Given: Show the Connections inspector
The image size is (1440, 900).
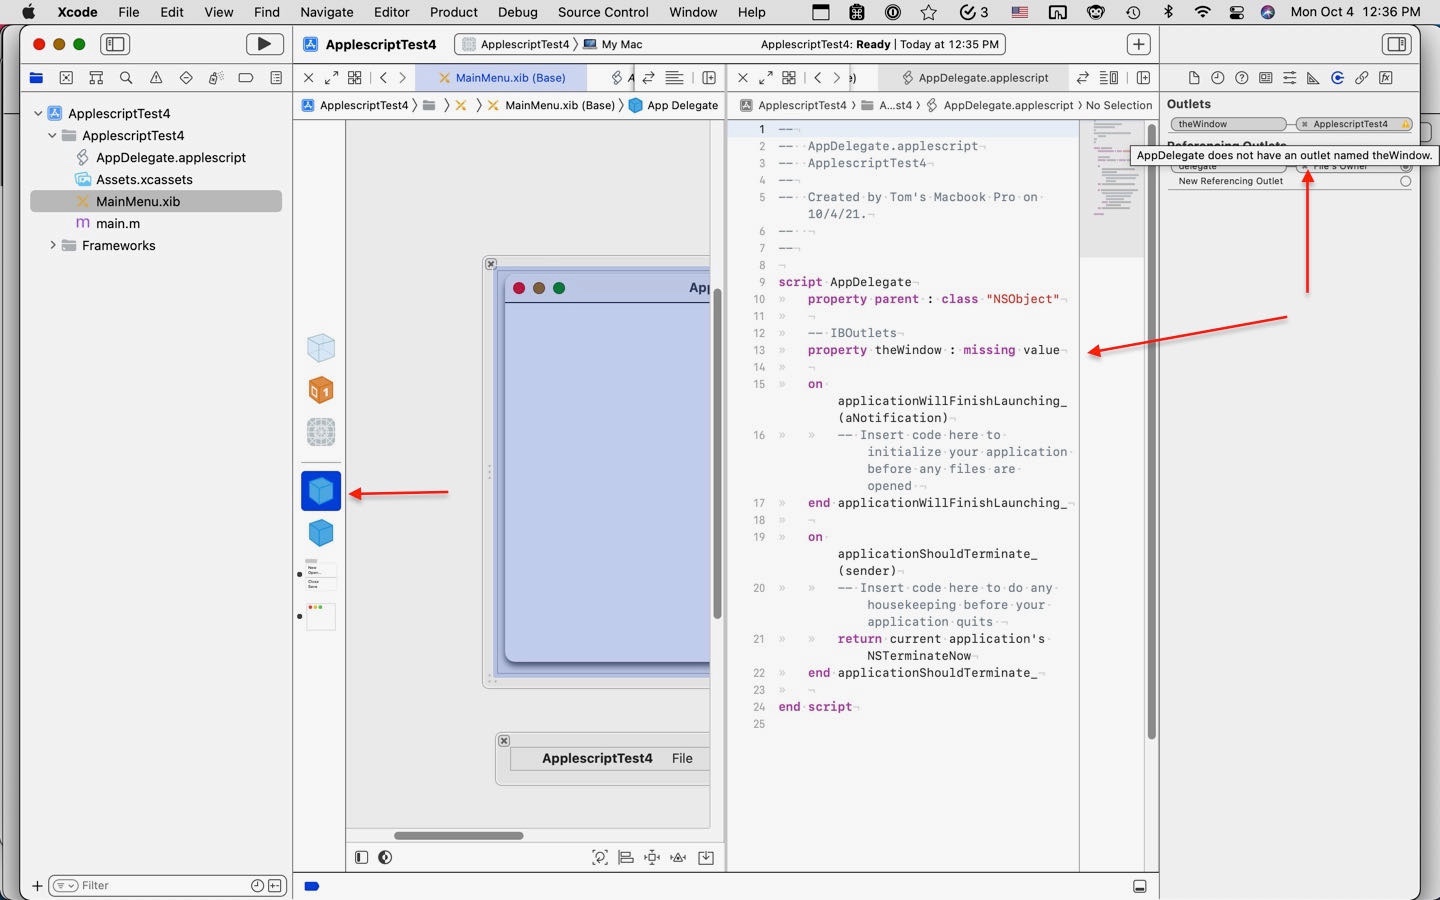Looking at the screenshot, I should click(1337, 78).
